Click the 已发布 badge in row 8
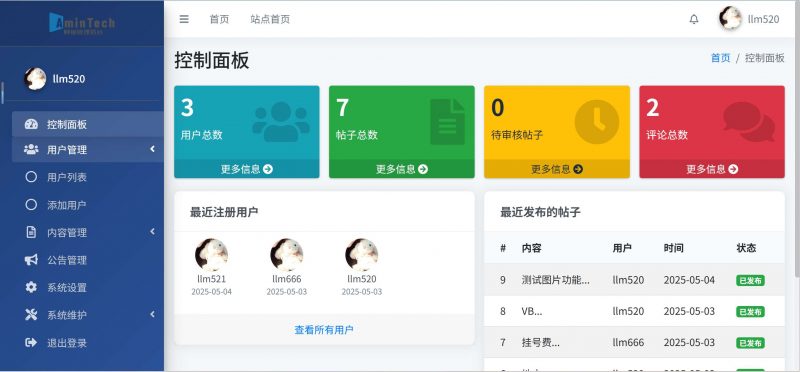The width and height of the screenshot is (800, 372). (750, 312)
